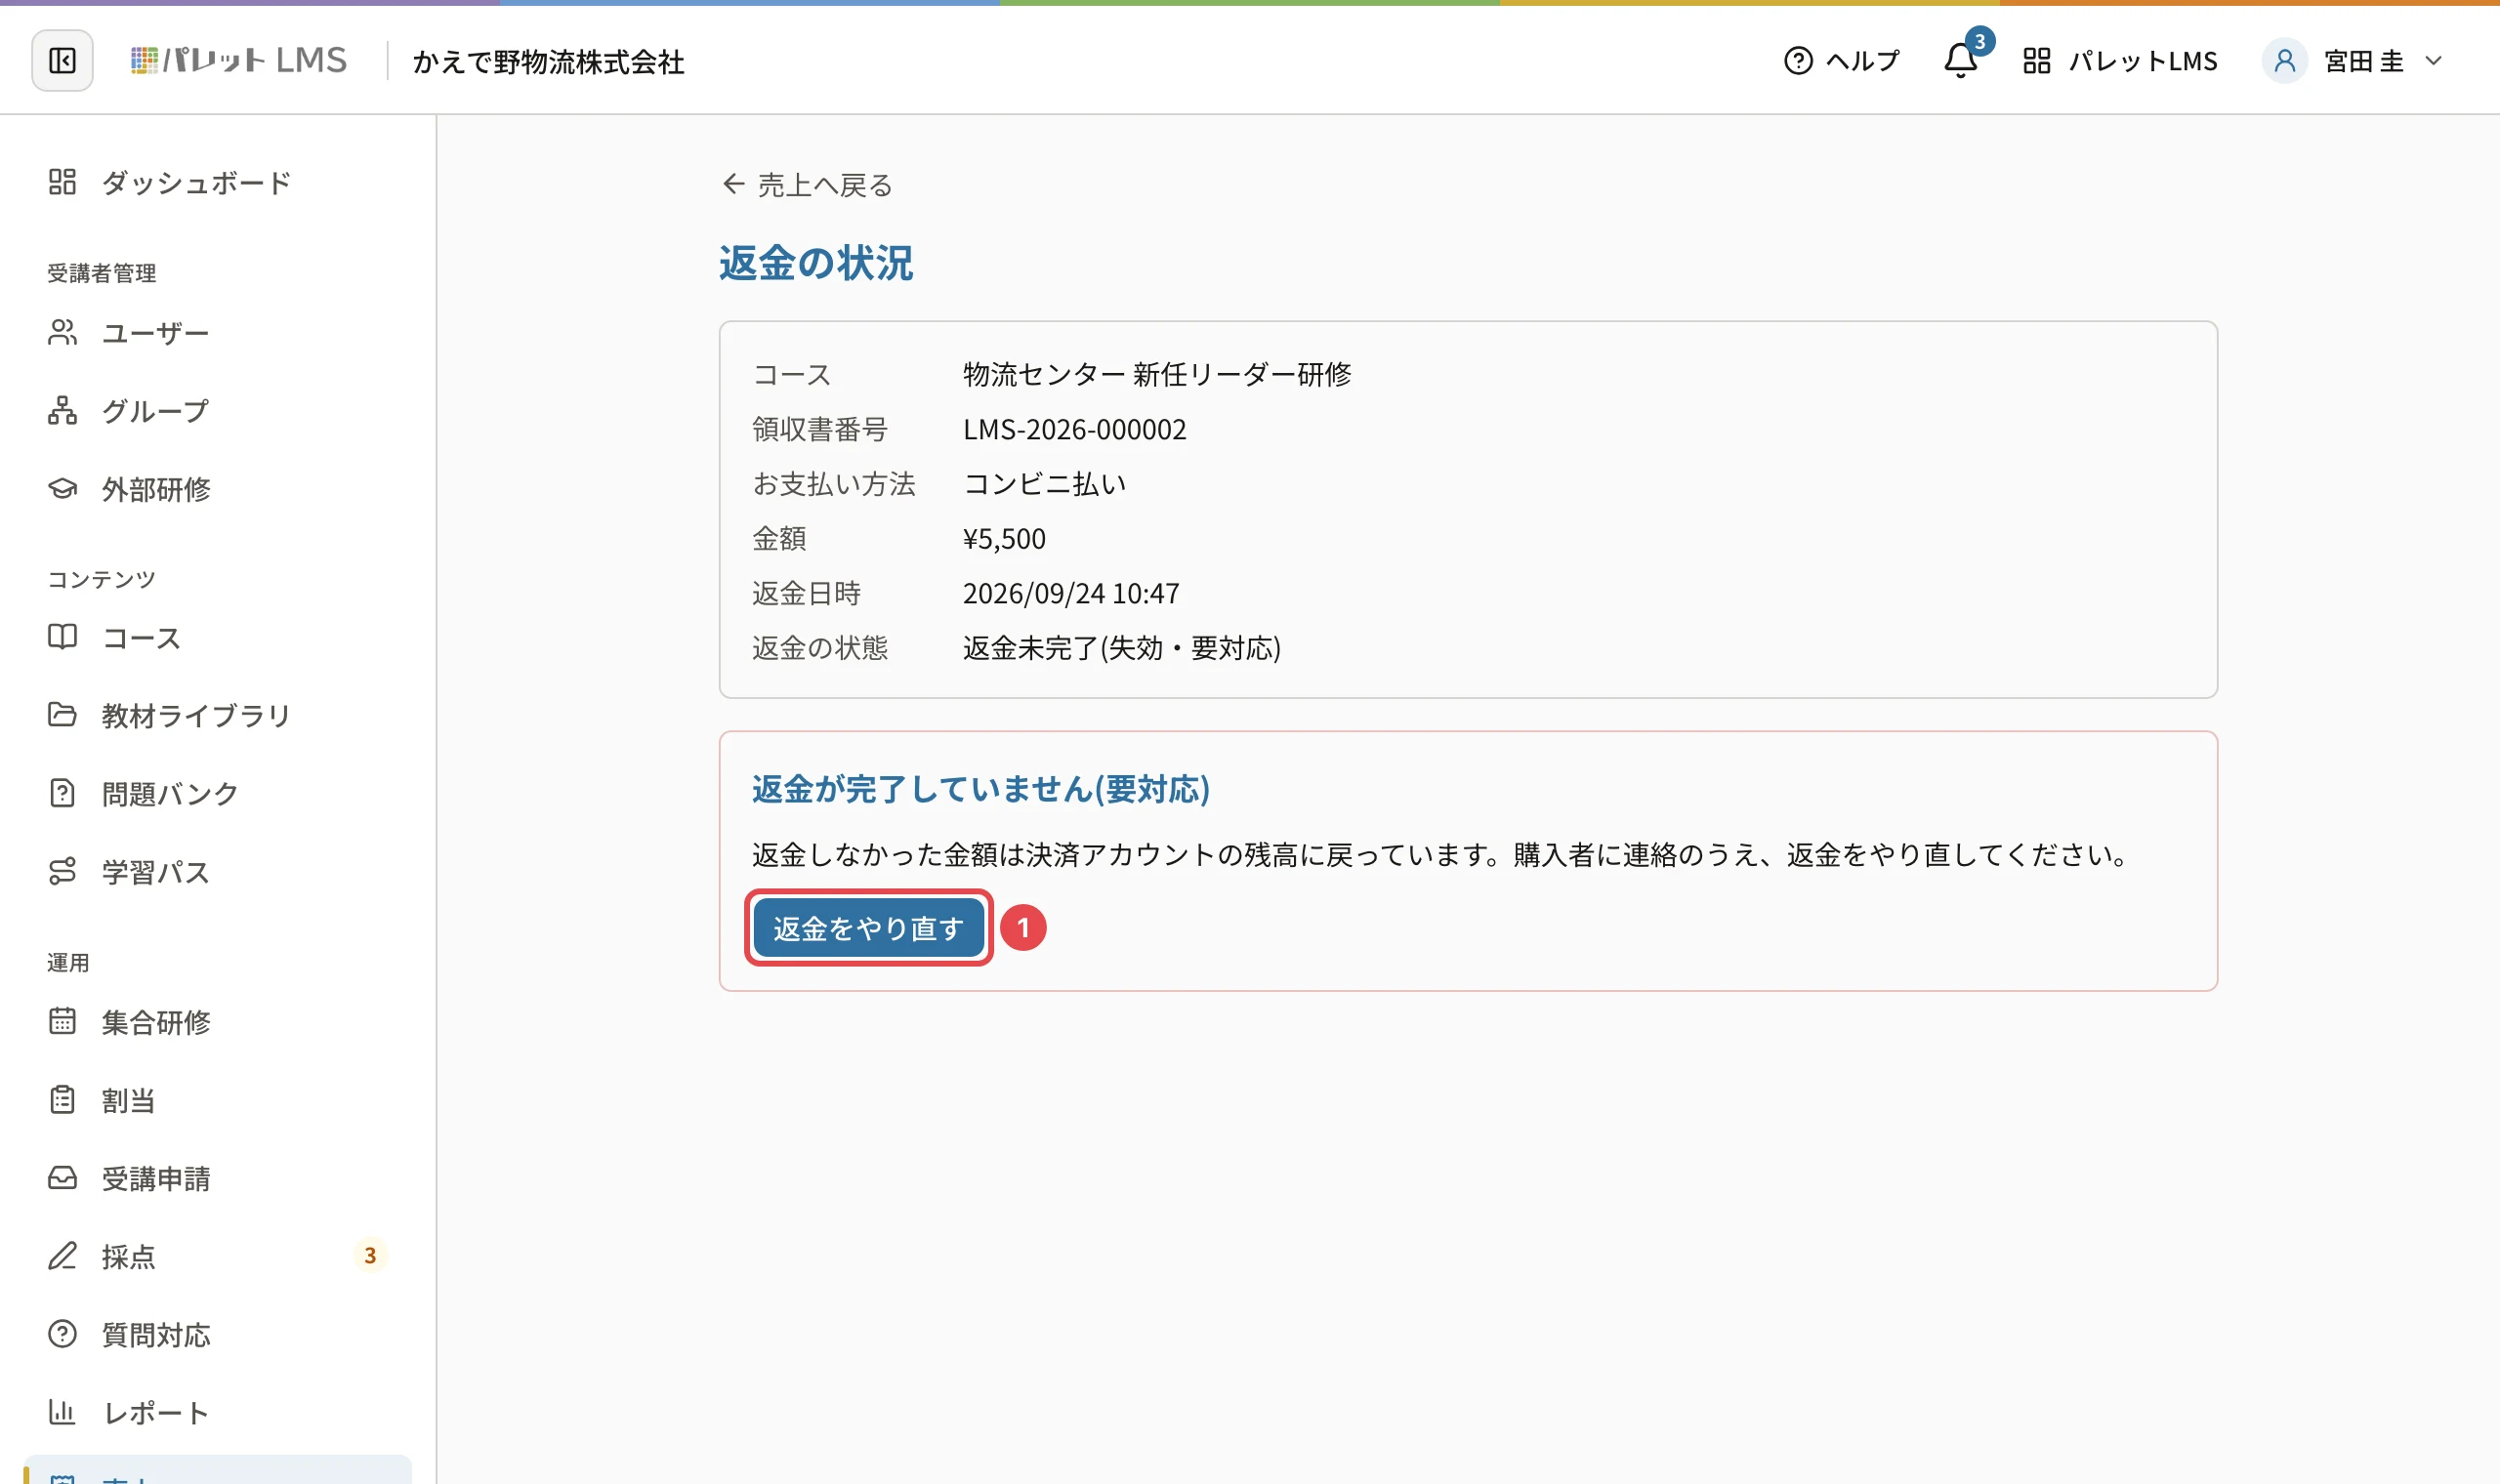
Task: Open the 教材ライブラリ menu item
Action: pyautogui.click(x=217, y=715)
